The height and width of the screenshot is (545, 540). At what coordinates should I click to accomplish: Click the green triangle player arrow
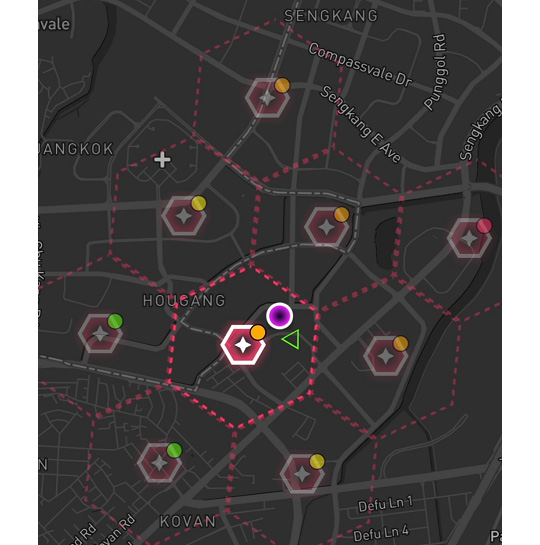pyautogui.click(x=292, y=339)
